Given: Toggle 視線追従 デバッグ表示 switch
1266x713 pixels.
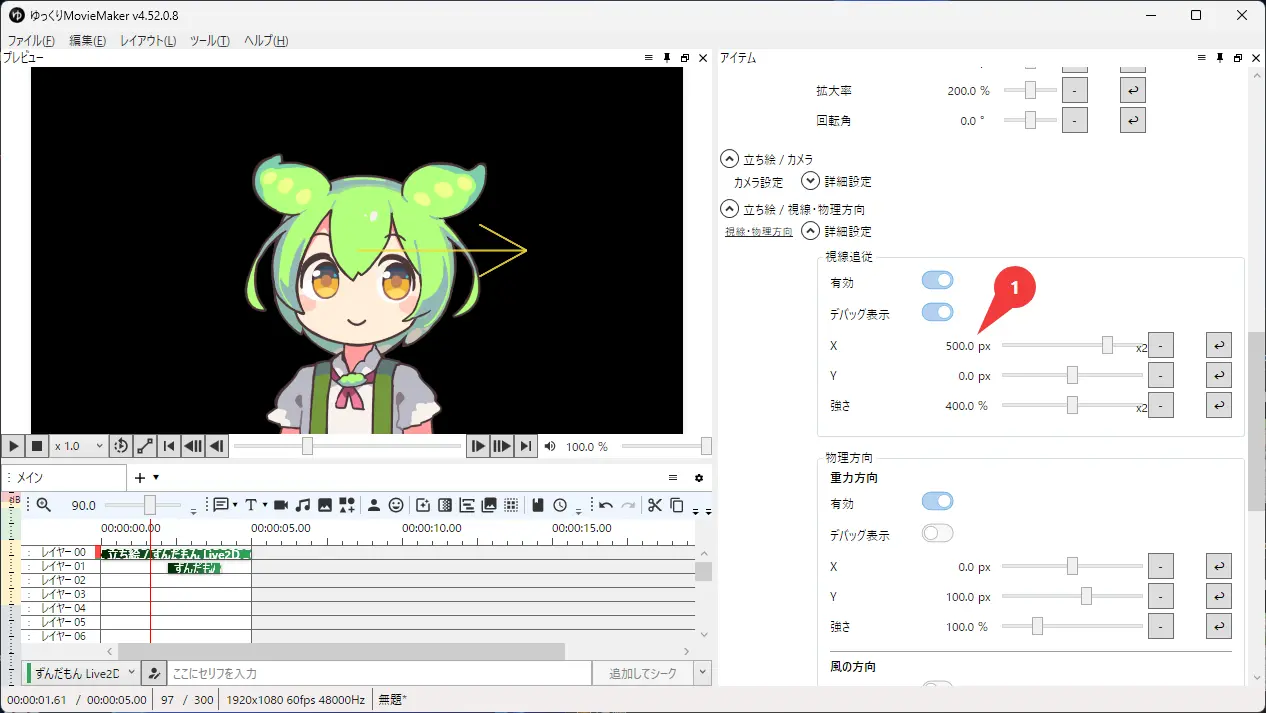Looking at the screenshot, I should click(937, 313).
